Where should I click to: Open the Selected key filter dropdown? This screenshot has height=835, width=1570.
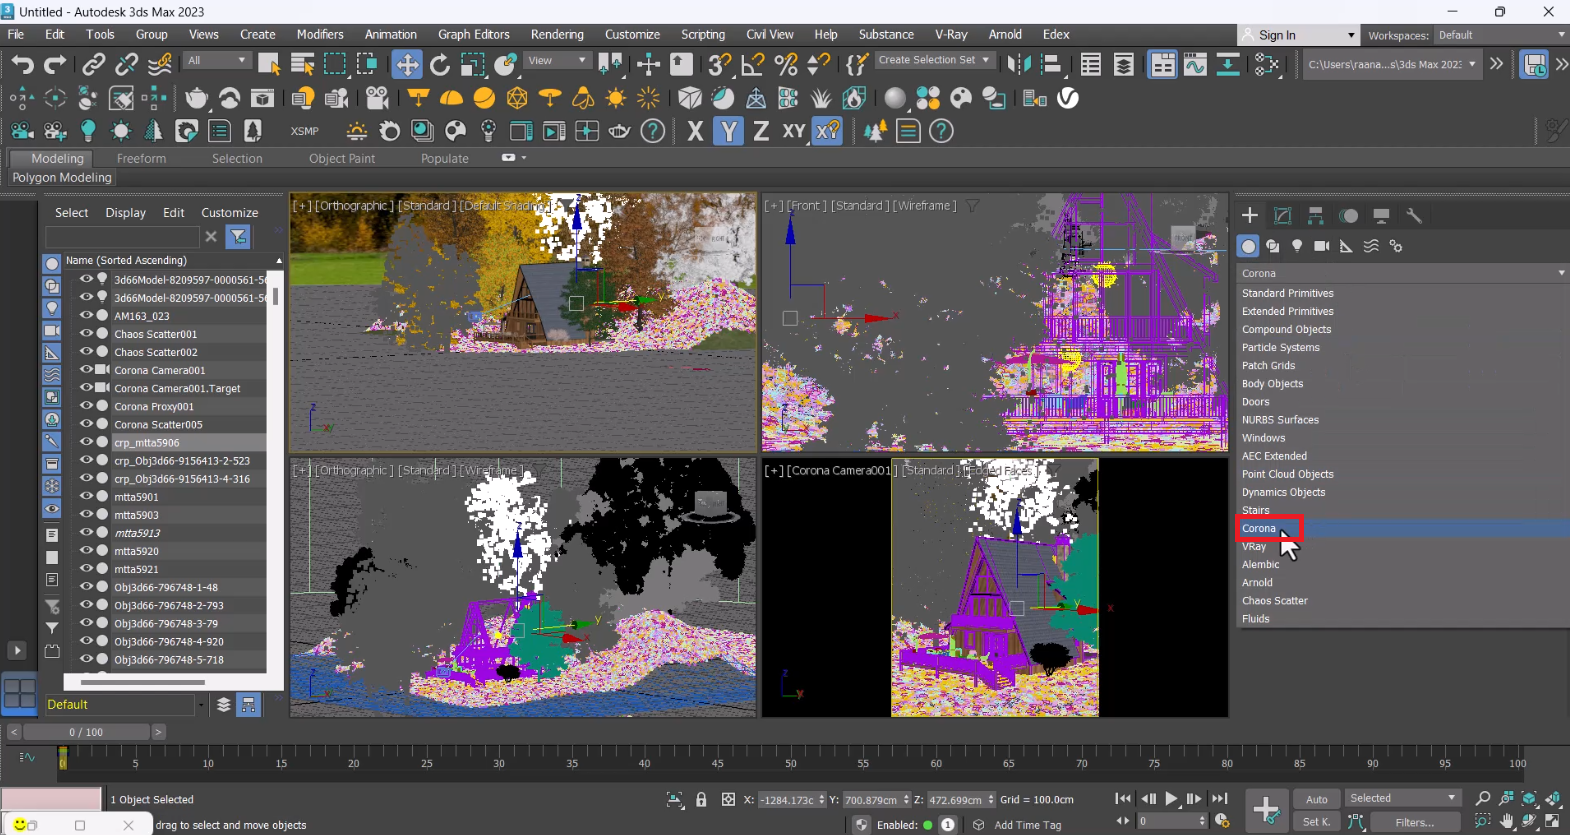[1402, 798]
